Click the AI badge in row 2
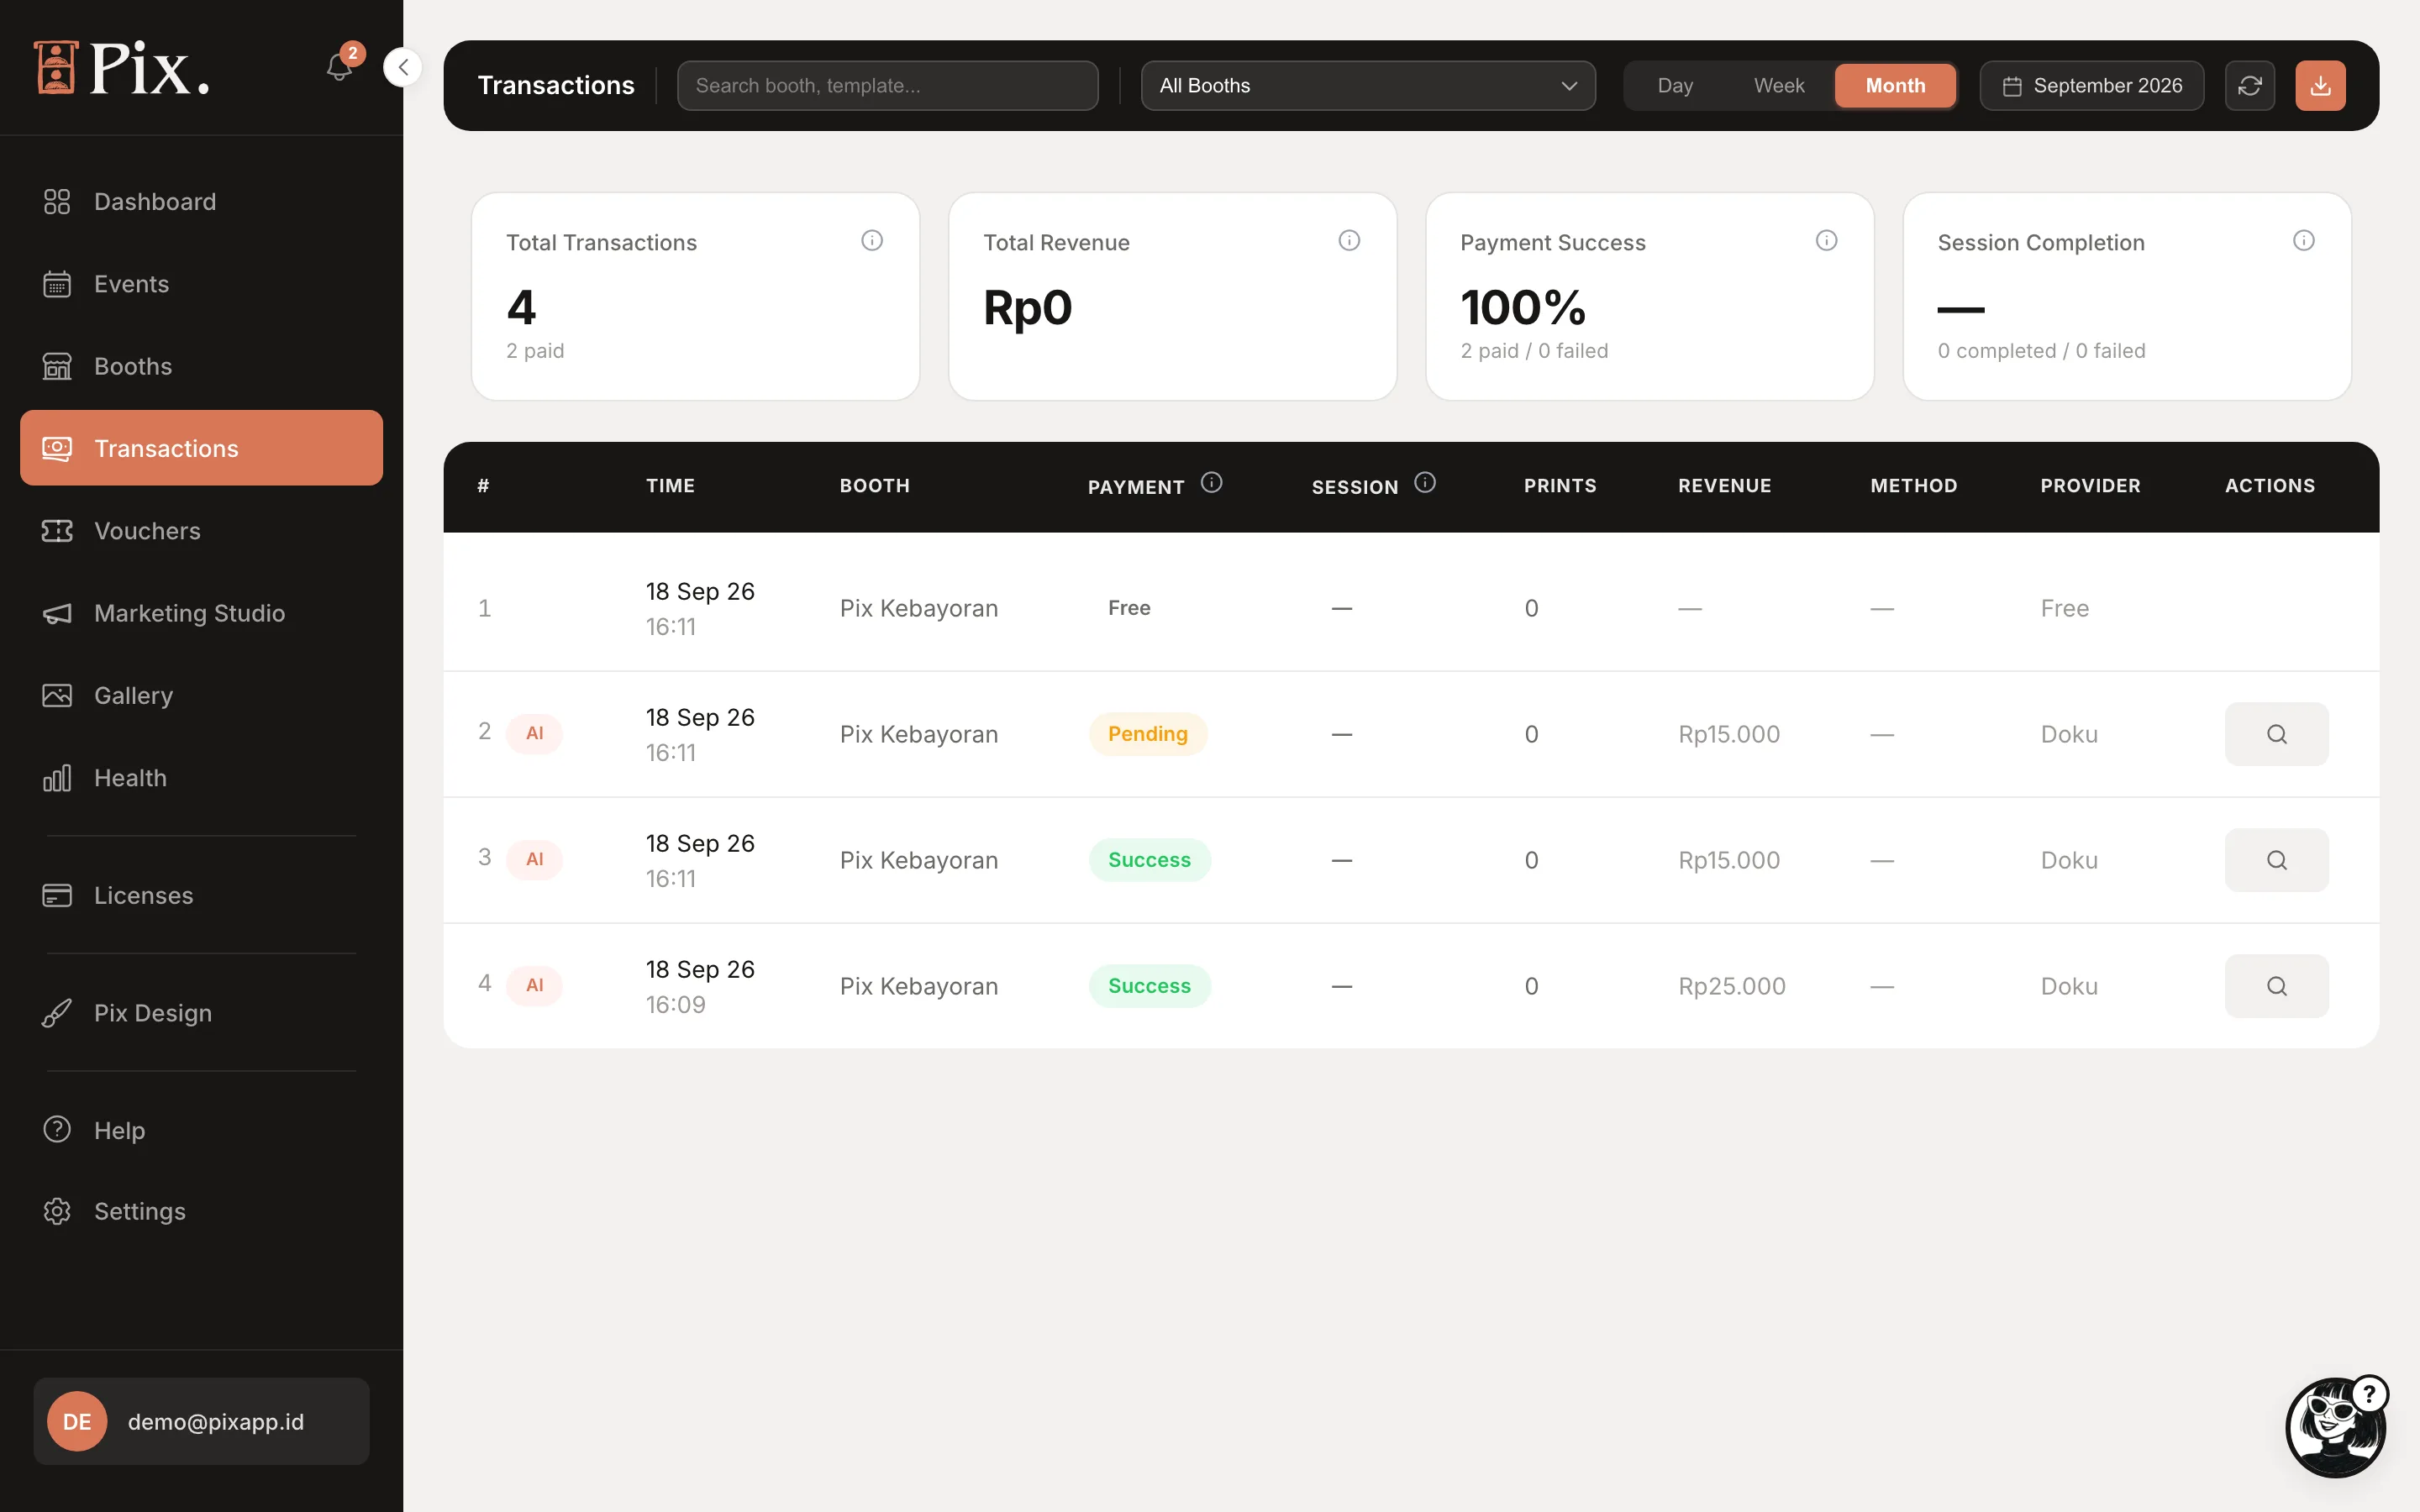The width and height of the screenshot is (2420, 1512). 534,733
